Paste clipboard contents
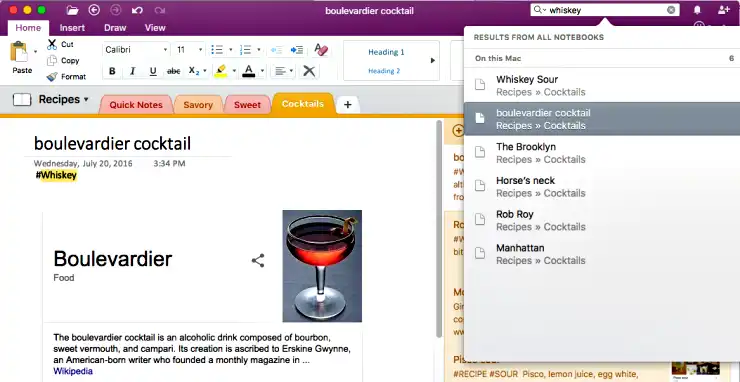740x382 pixels. 21,58
